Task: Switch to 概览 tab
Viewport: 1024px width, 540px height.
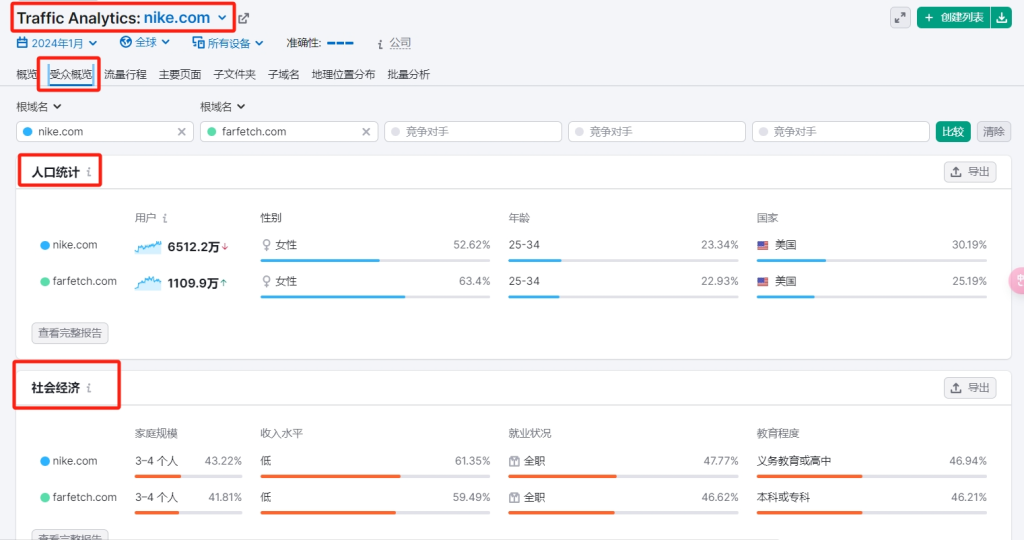Action: [x=27, y=74]
